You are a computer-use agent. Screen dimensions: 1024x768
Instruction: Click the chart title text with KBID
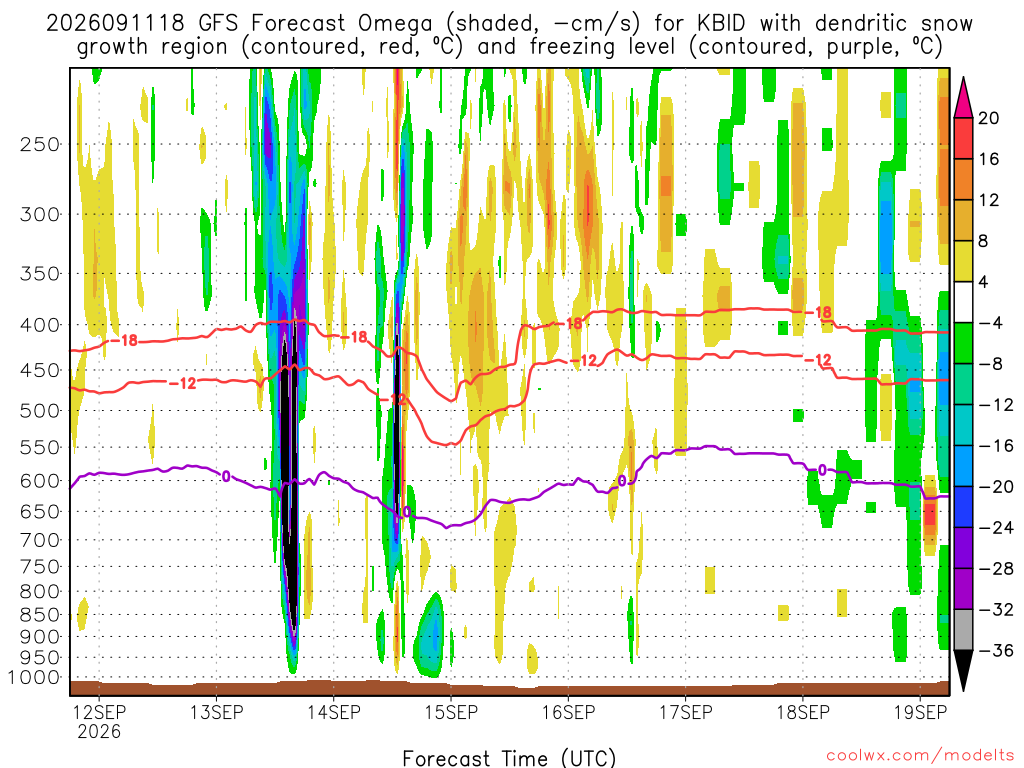point(509,35)
